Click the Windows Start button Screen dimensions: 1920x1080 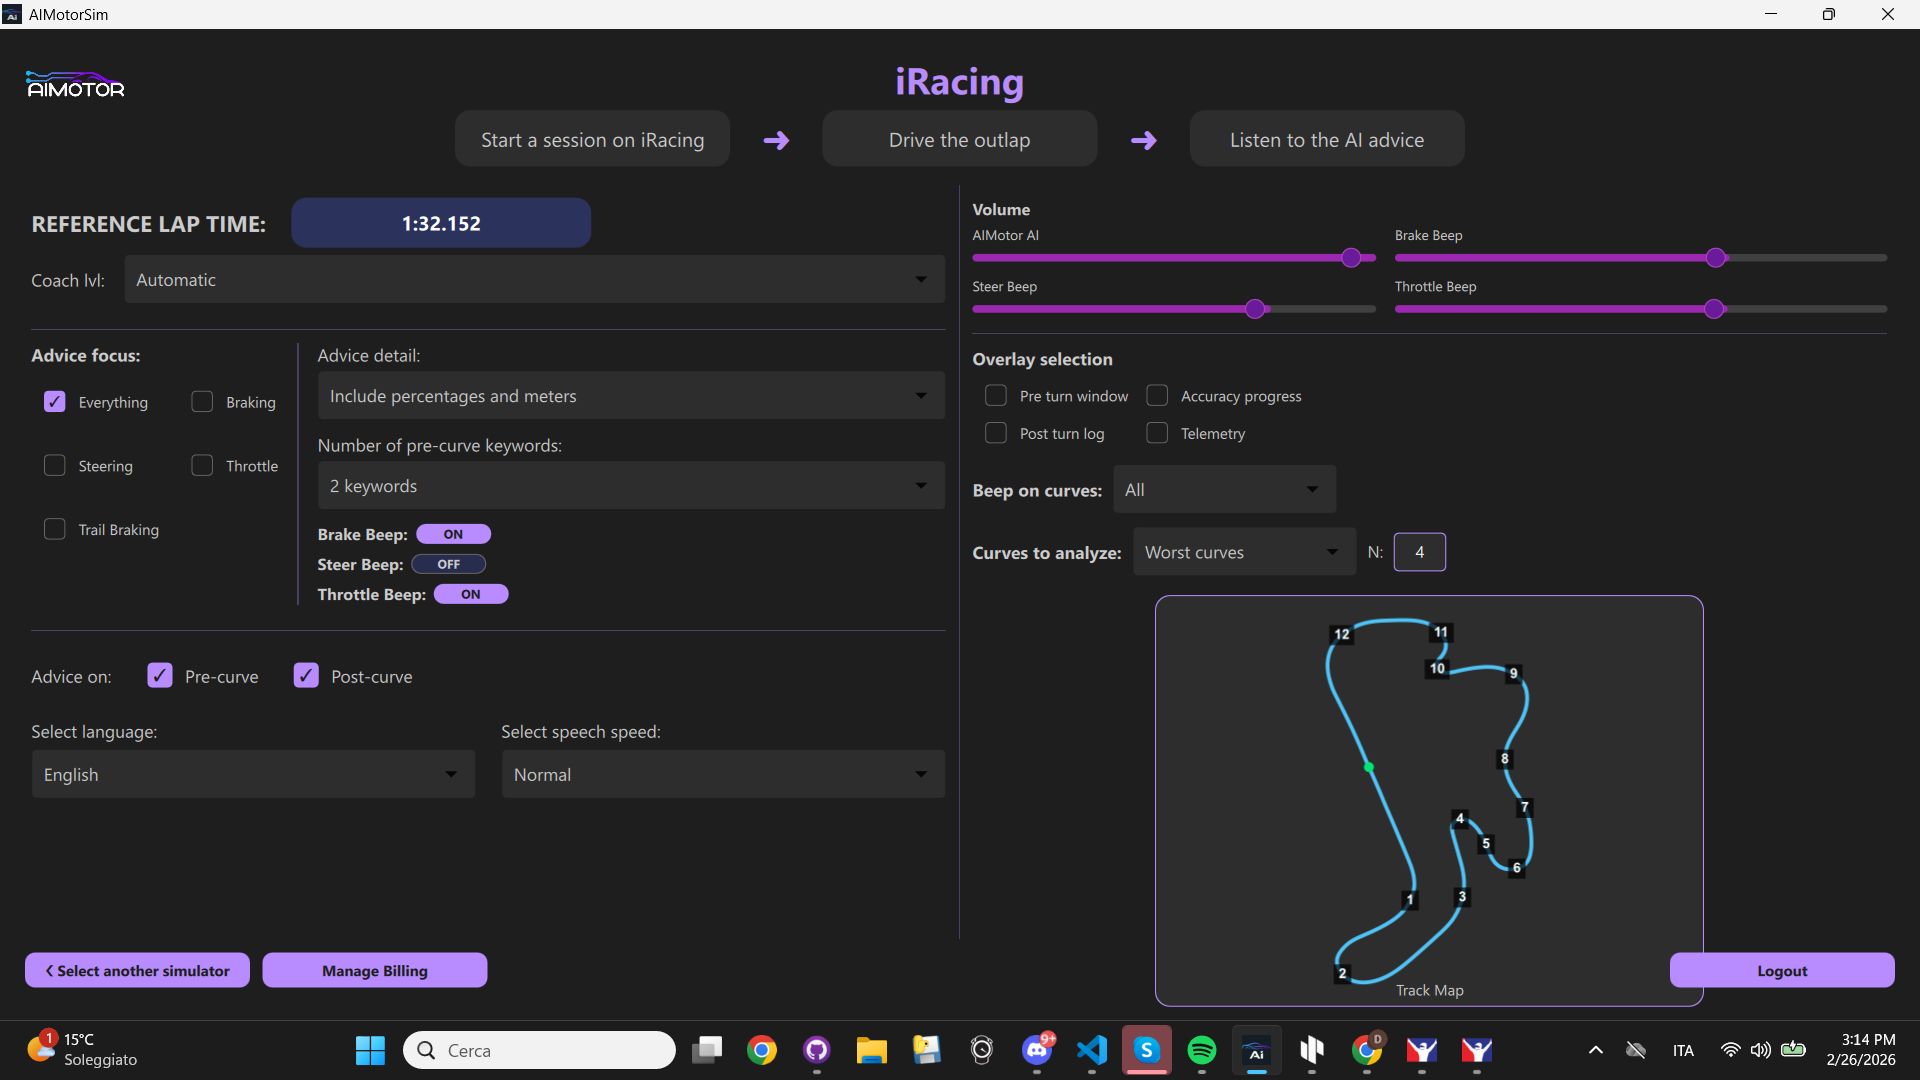[370, 1050]
